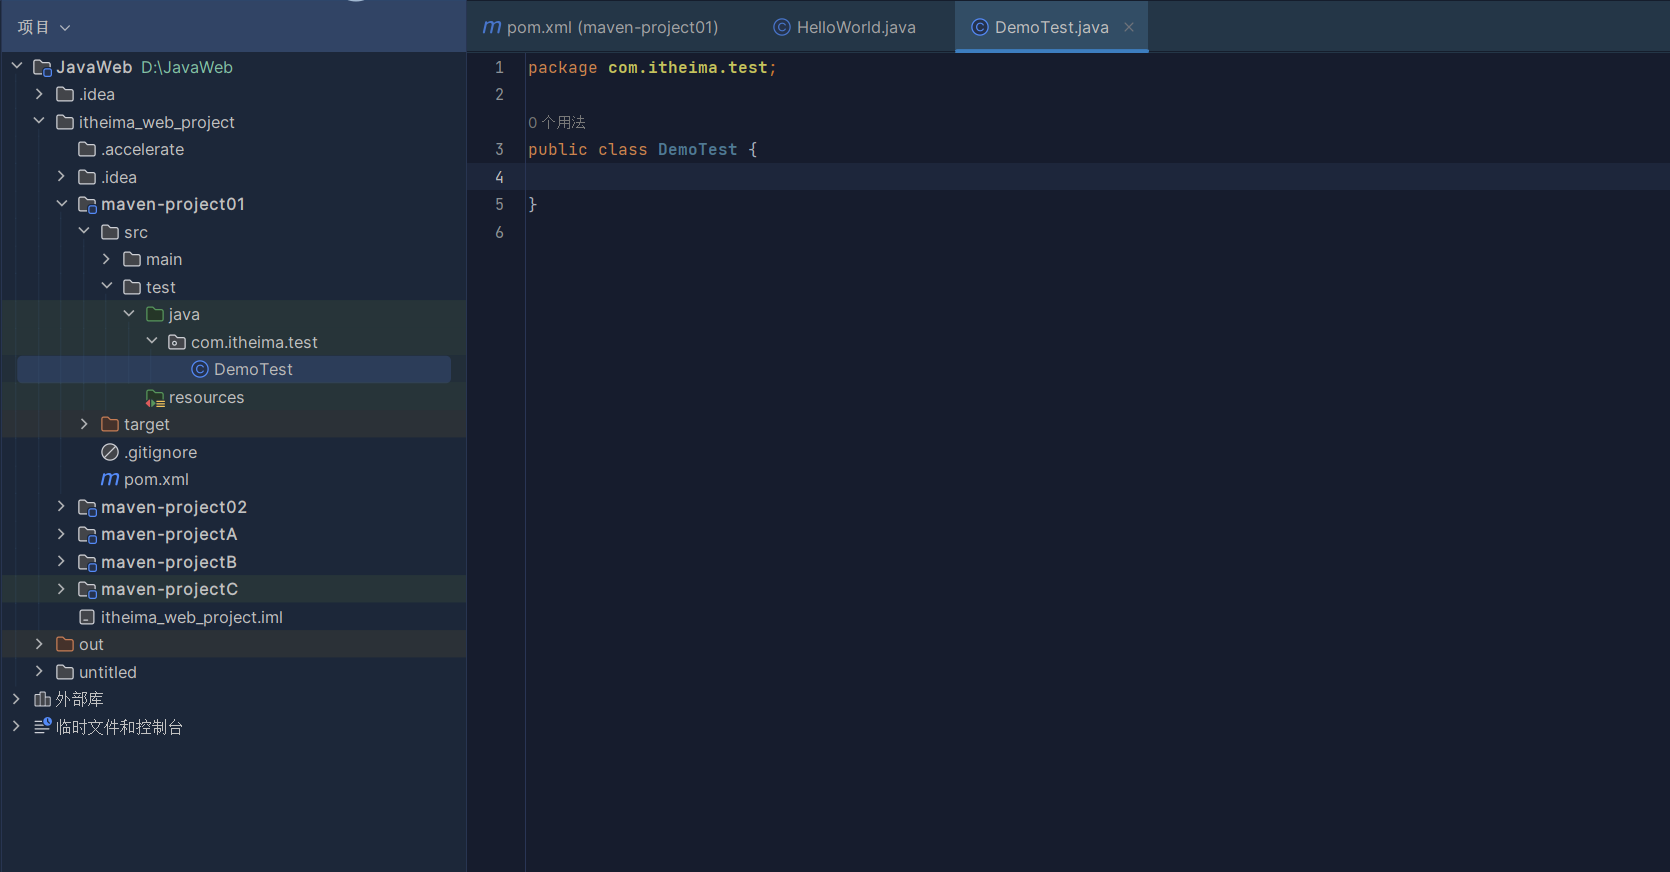This screenshot has height=872, width=1670.
Task: Collapse the maven-project01 module
Action: click(x=61, y=204)
